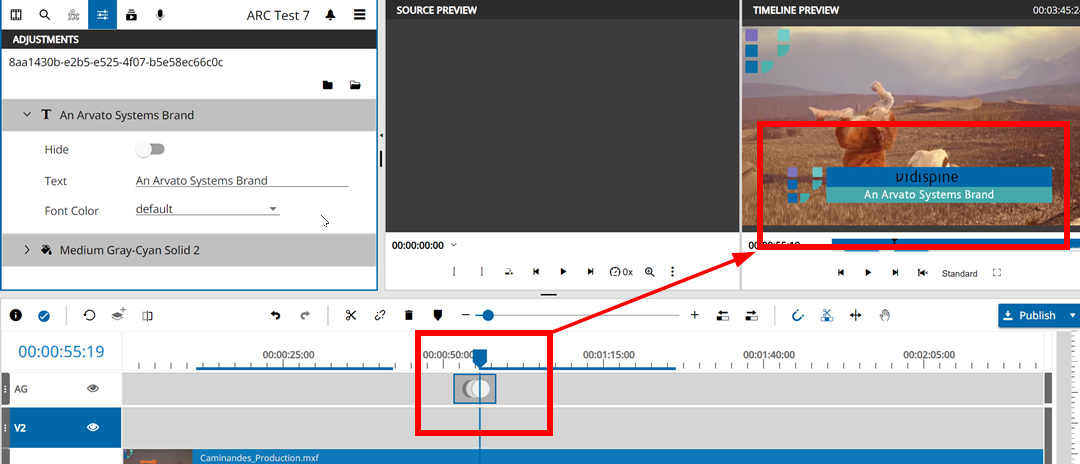Toggle visibility of the AG track
This screenshot has width=1080, height=464.
tap(93, 388)
